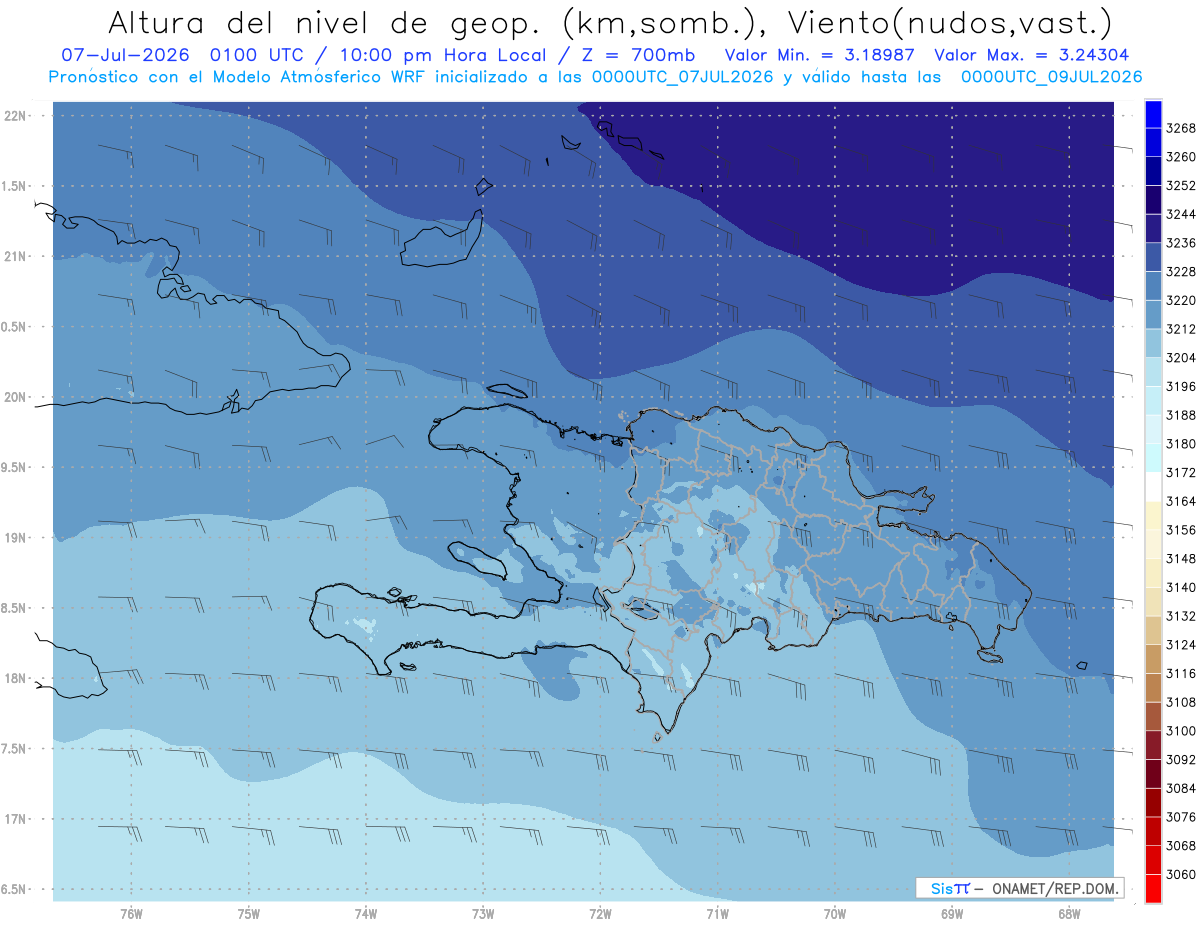
Task: Click the 68W longitude axis label
Action: (1069, 914)
